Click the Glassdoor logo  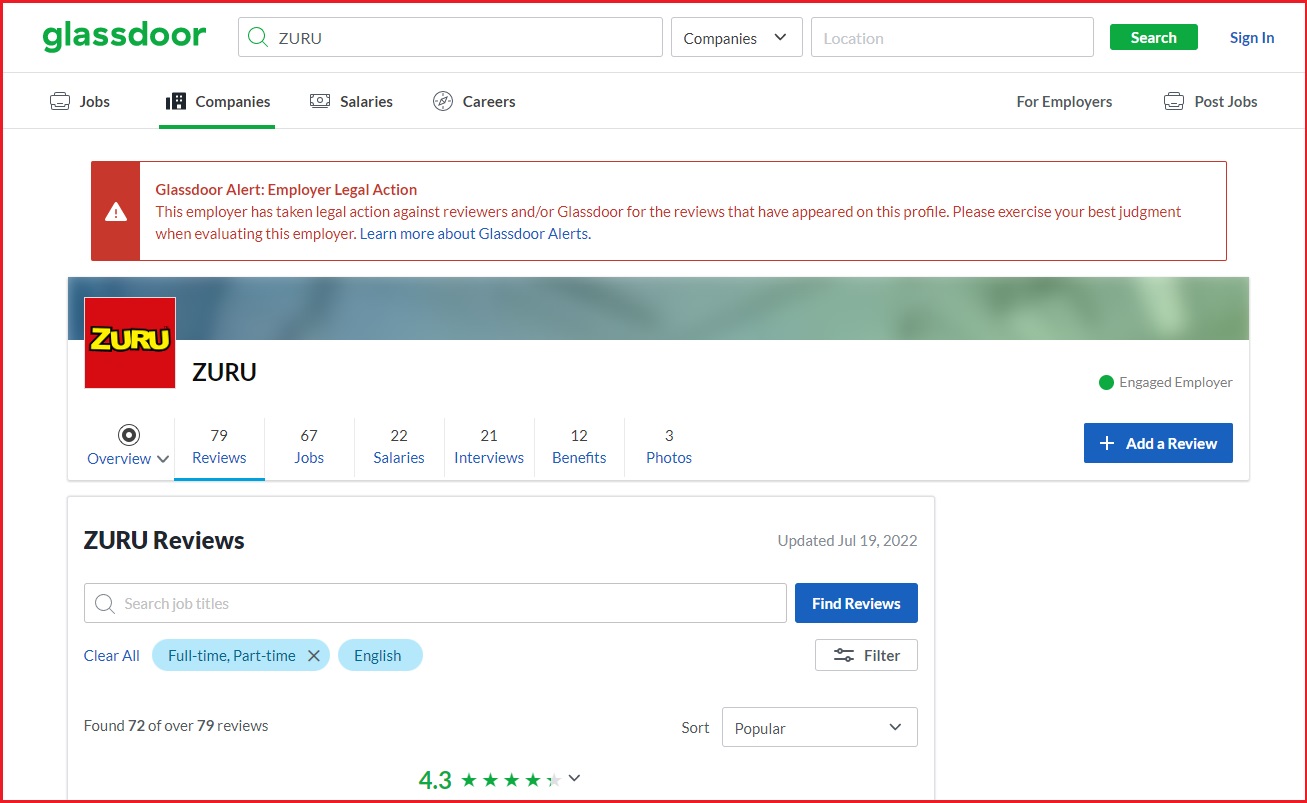coord(123,35)
